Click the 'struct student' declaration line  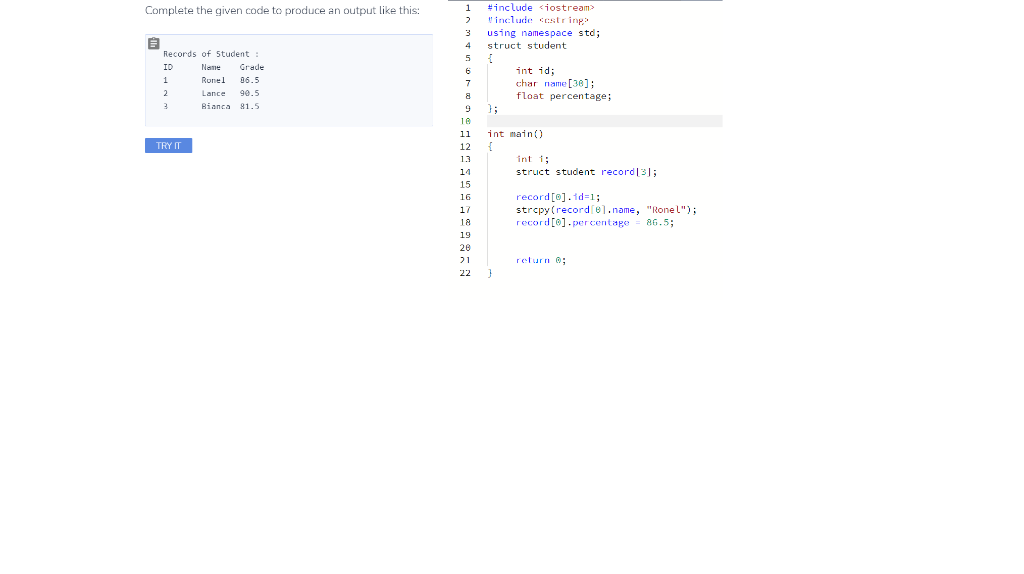[x=527, y=46]
